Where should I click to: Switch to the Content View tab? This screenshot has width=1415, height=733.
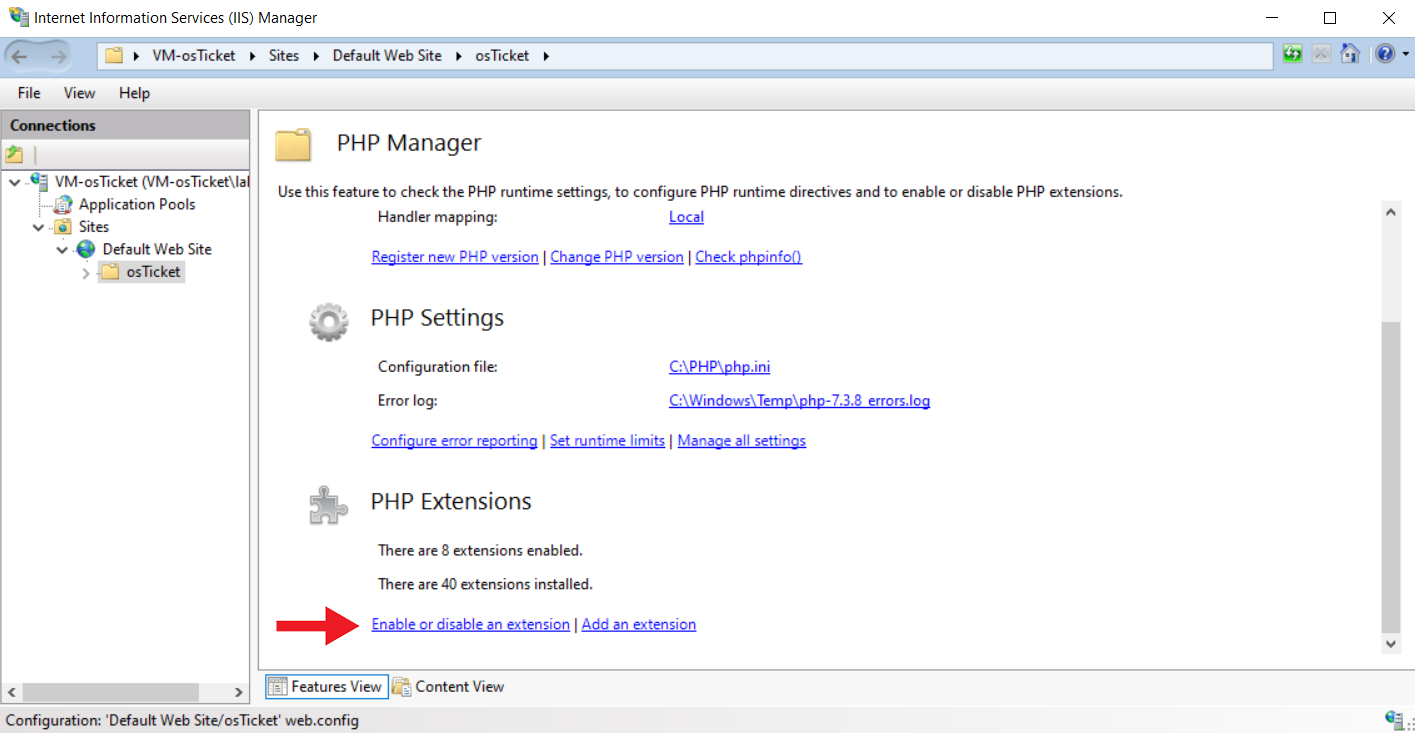click(x=449, y=687)
